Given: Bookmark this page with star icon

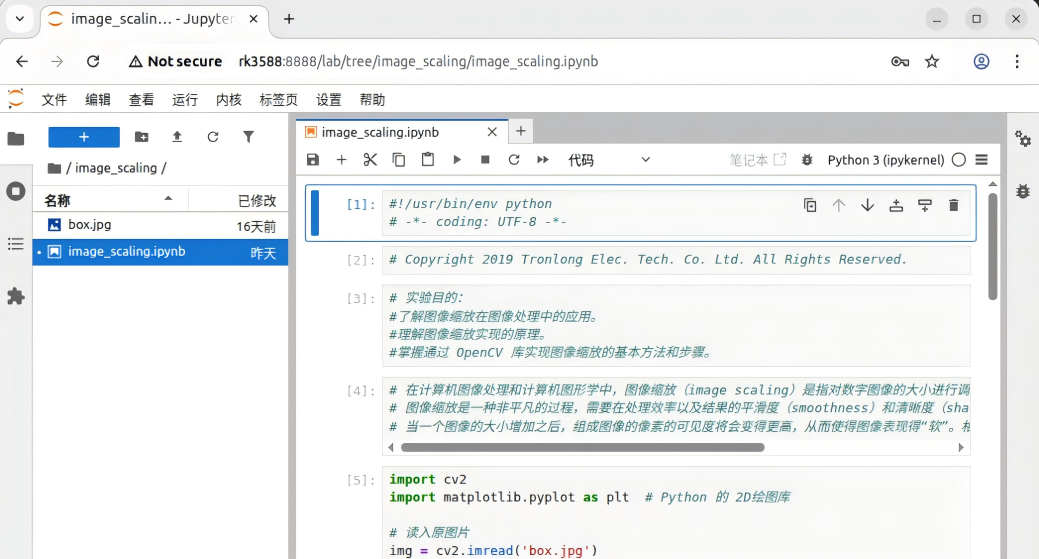Looking at the screenshot, I should coord(932,62).
